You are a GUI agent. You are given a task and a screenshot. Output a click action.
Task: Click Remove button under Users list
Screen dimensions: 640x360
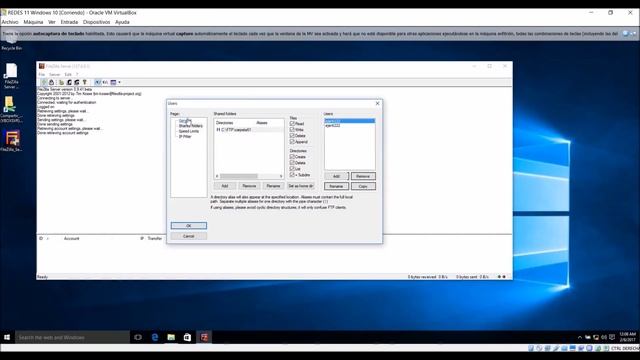pos(363,176)
